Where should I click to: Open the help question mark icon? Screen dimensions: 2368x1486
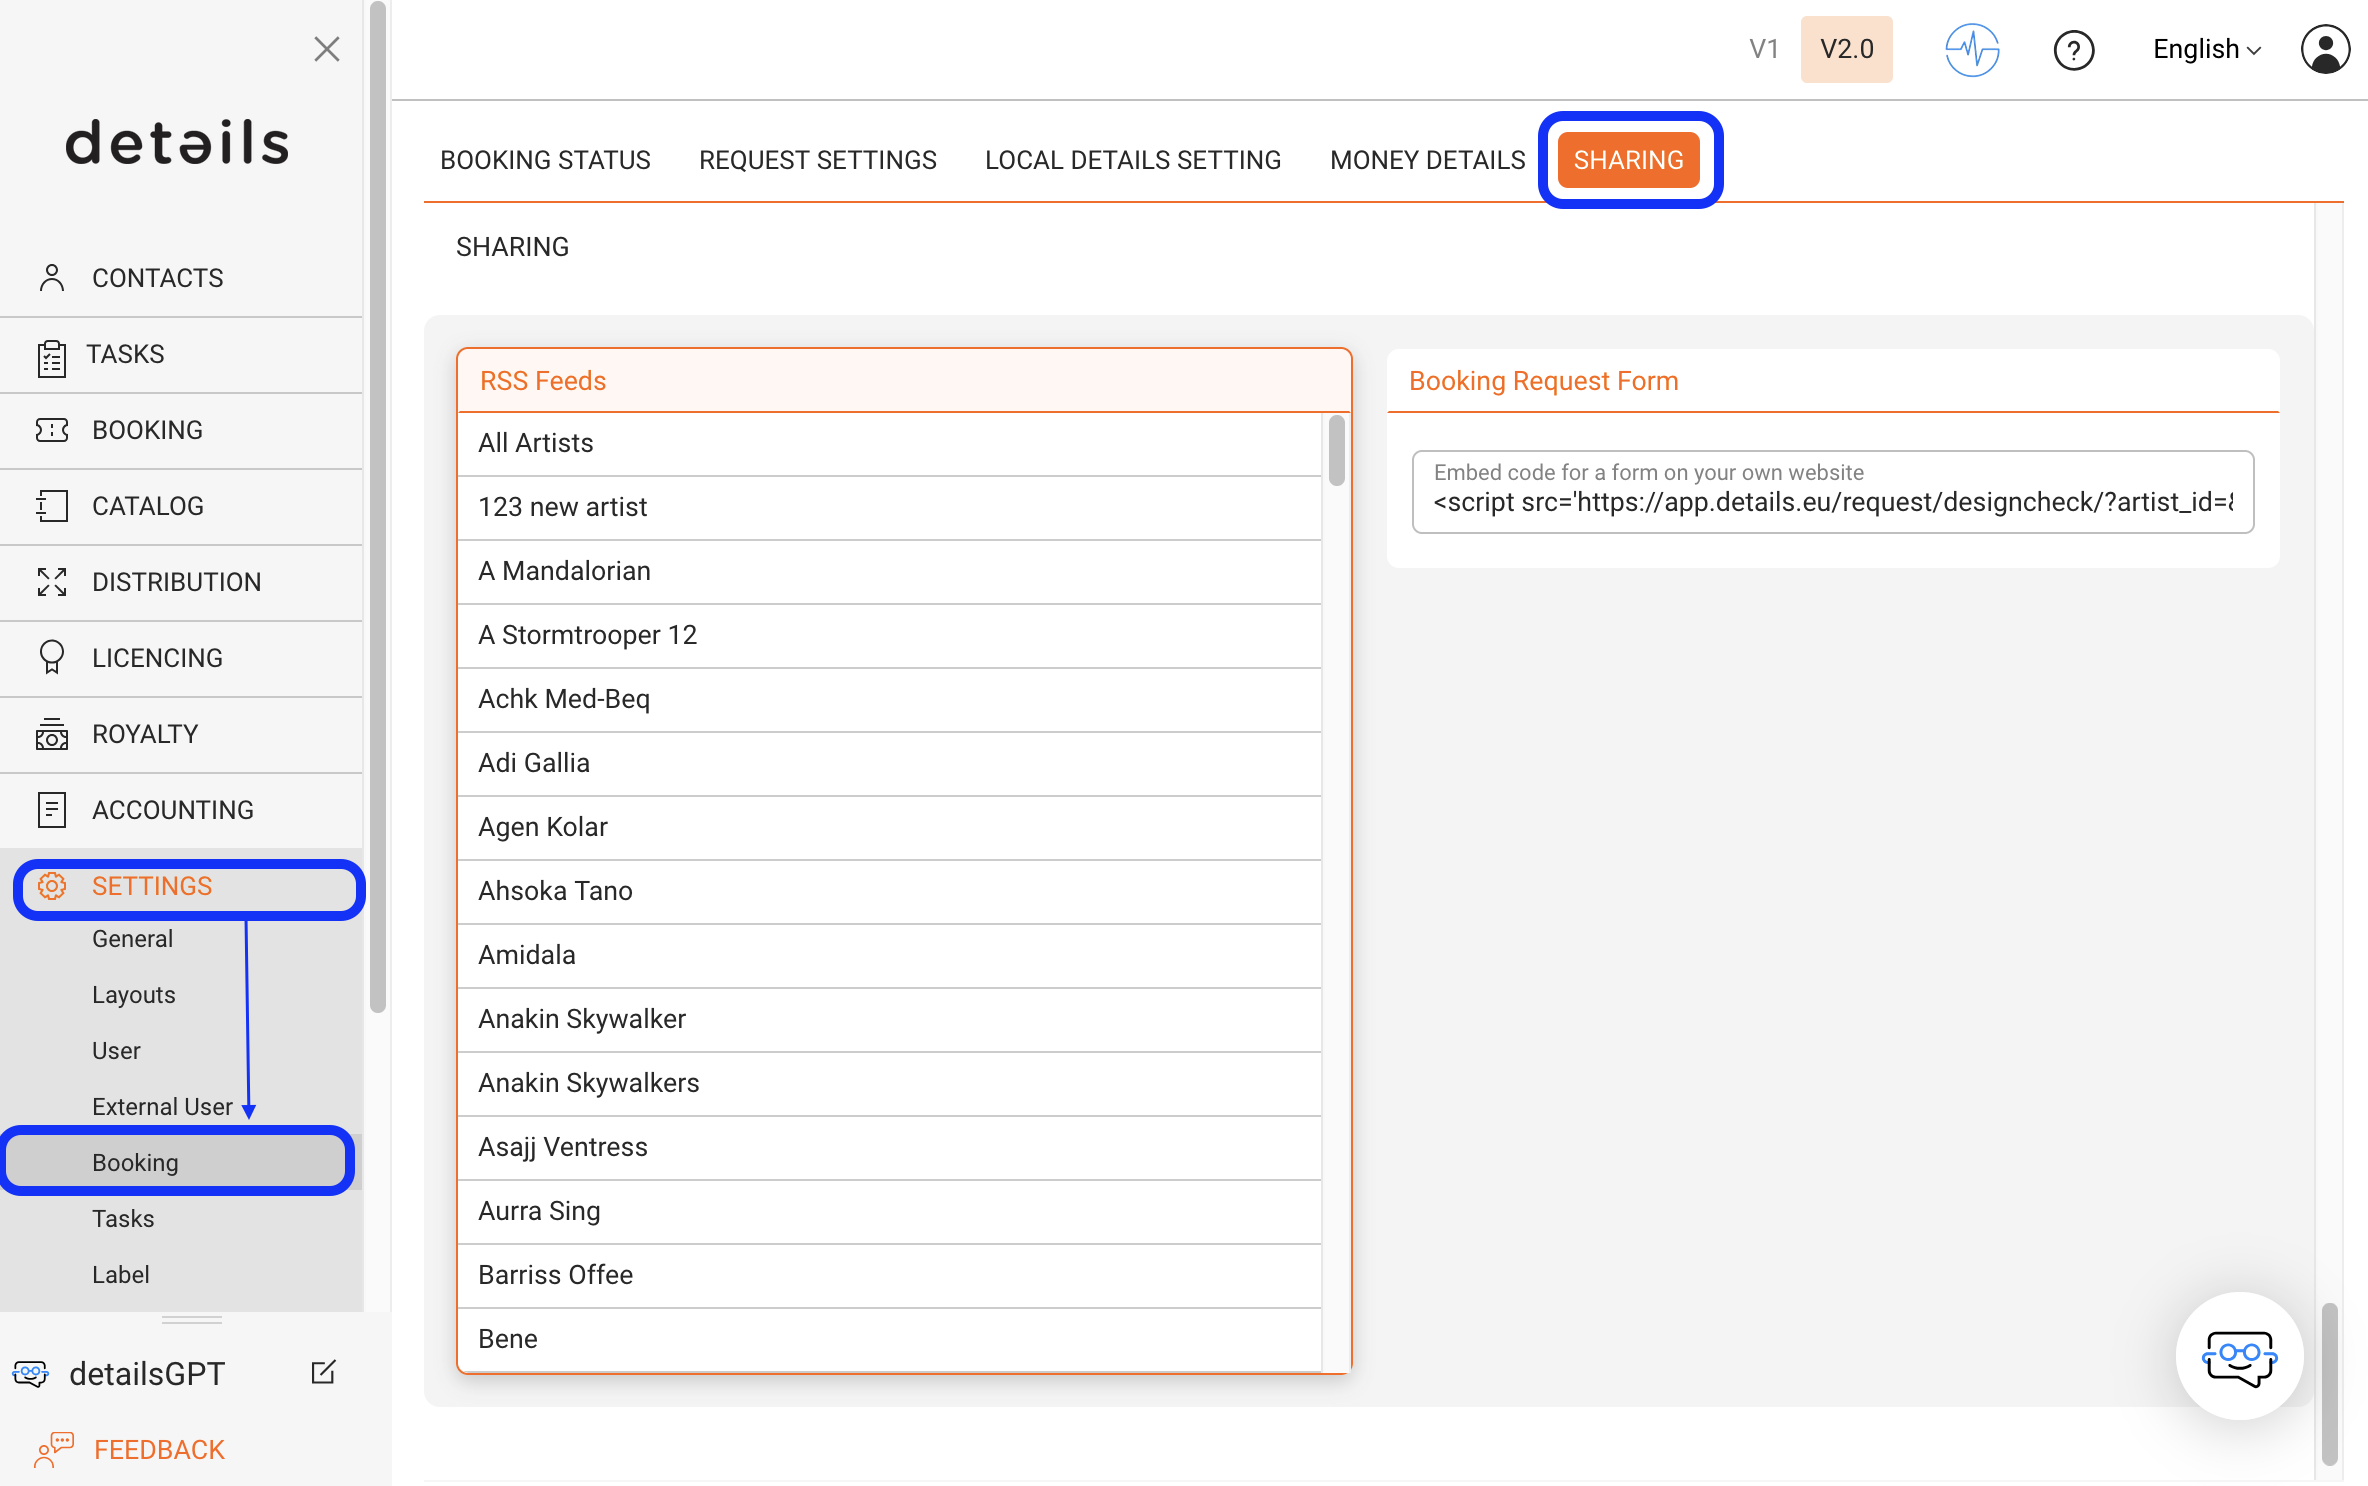pos(2074,49)
